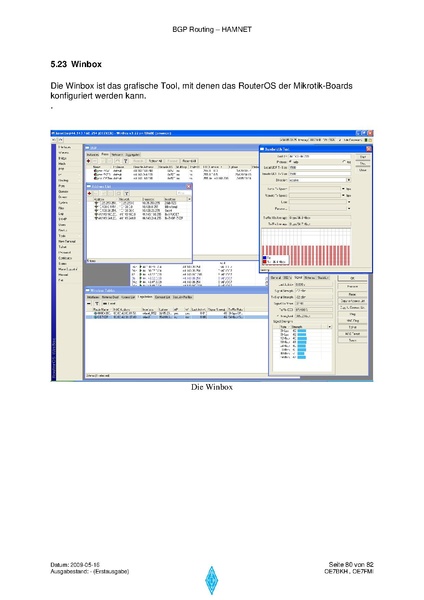Click the Start button in Bandwidth Test

tap(363, 157)
